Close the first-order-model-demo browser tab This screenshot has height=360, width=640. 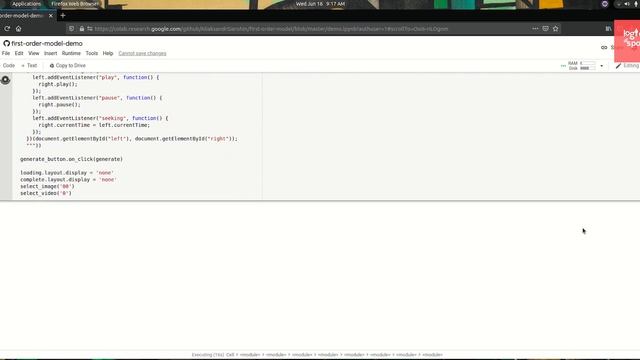[x=51, y=16]
